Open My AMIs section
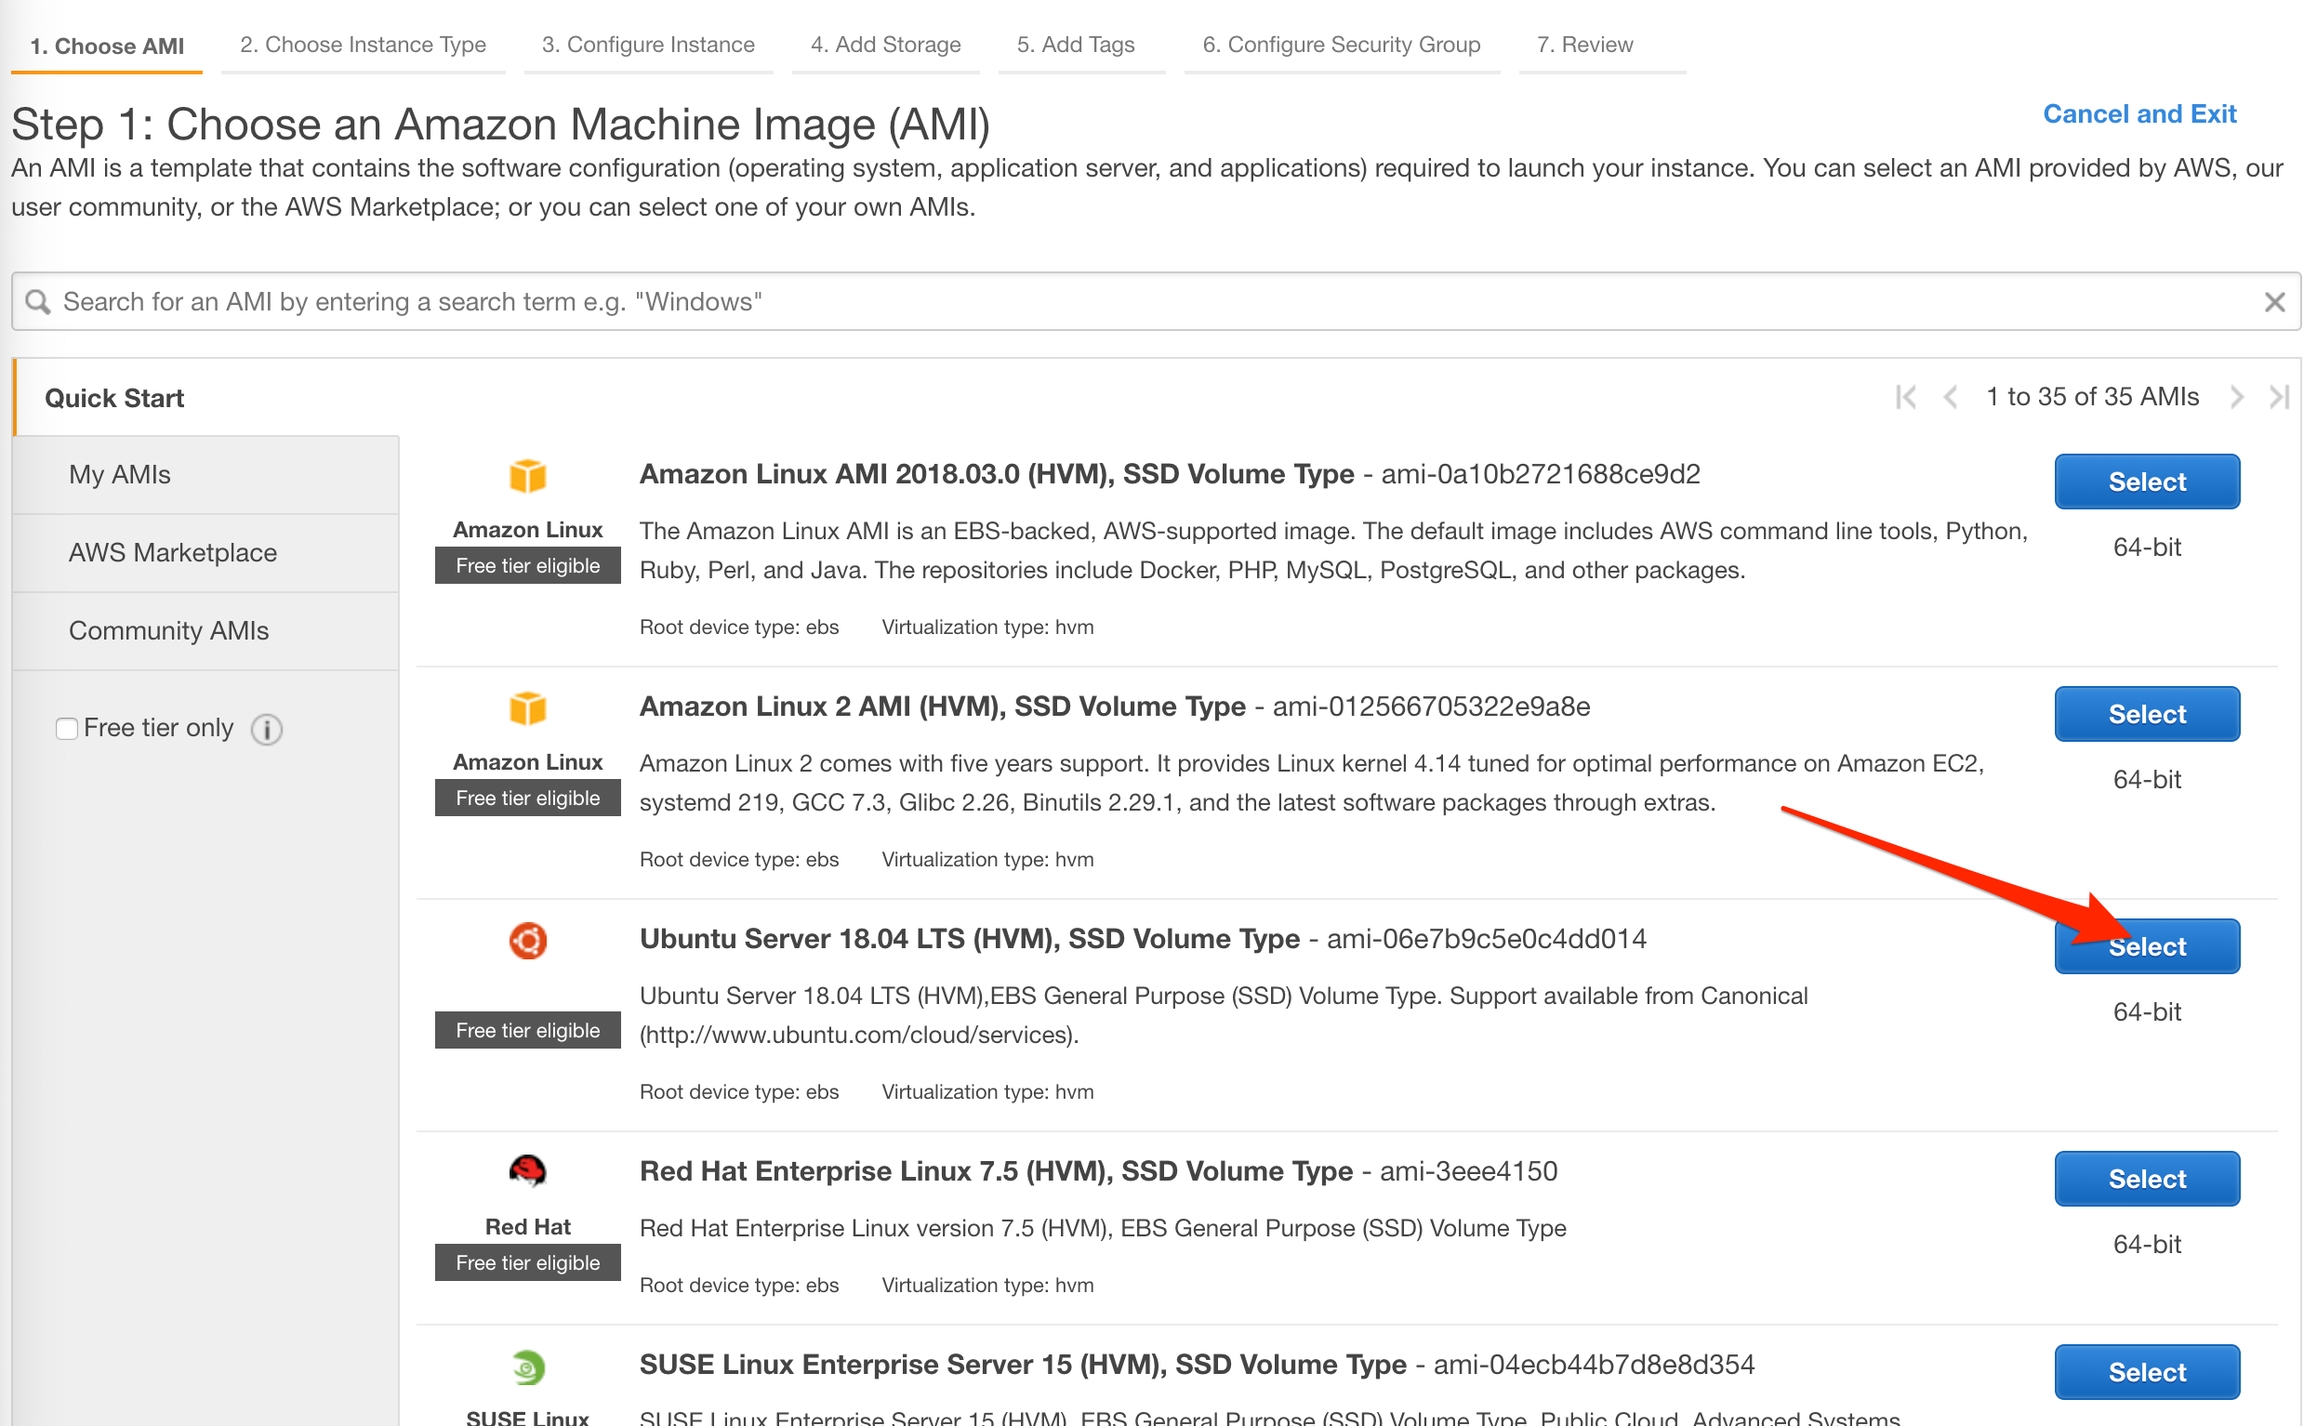Viewport: 2304px width, 1426px height. pyautogui.click(x=119, y=474)
